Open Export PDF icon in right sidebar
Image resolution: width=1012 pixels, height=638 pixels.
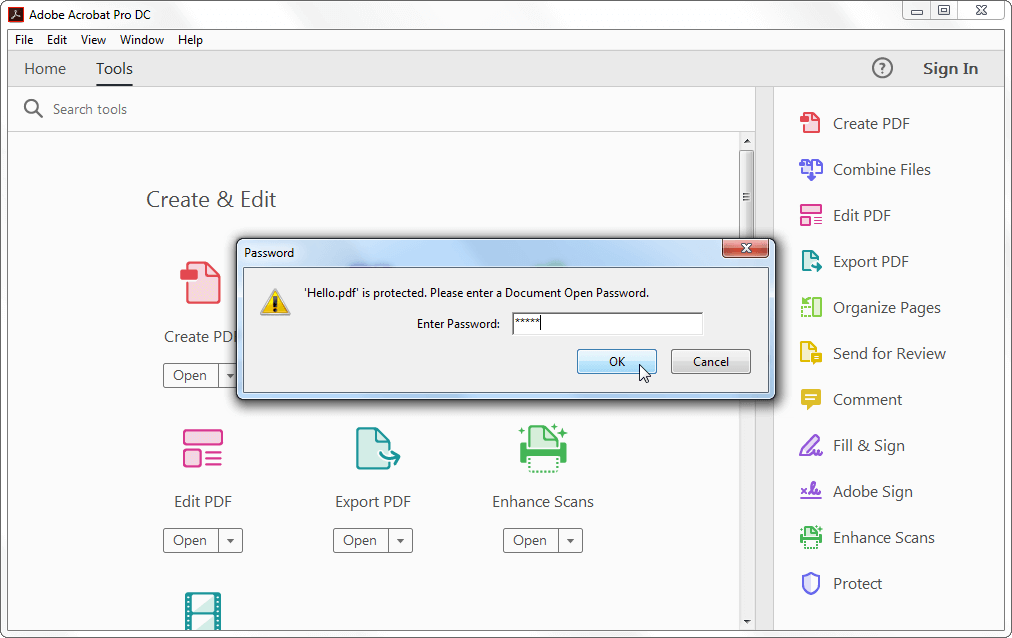[811, 261]
